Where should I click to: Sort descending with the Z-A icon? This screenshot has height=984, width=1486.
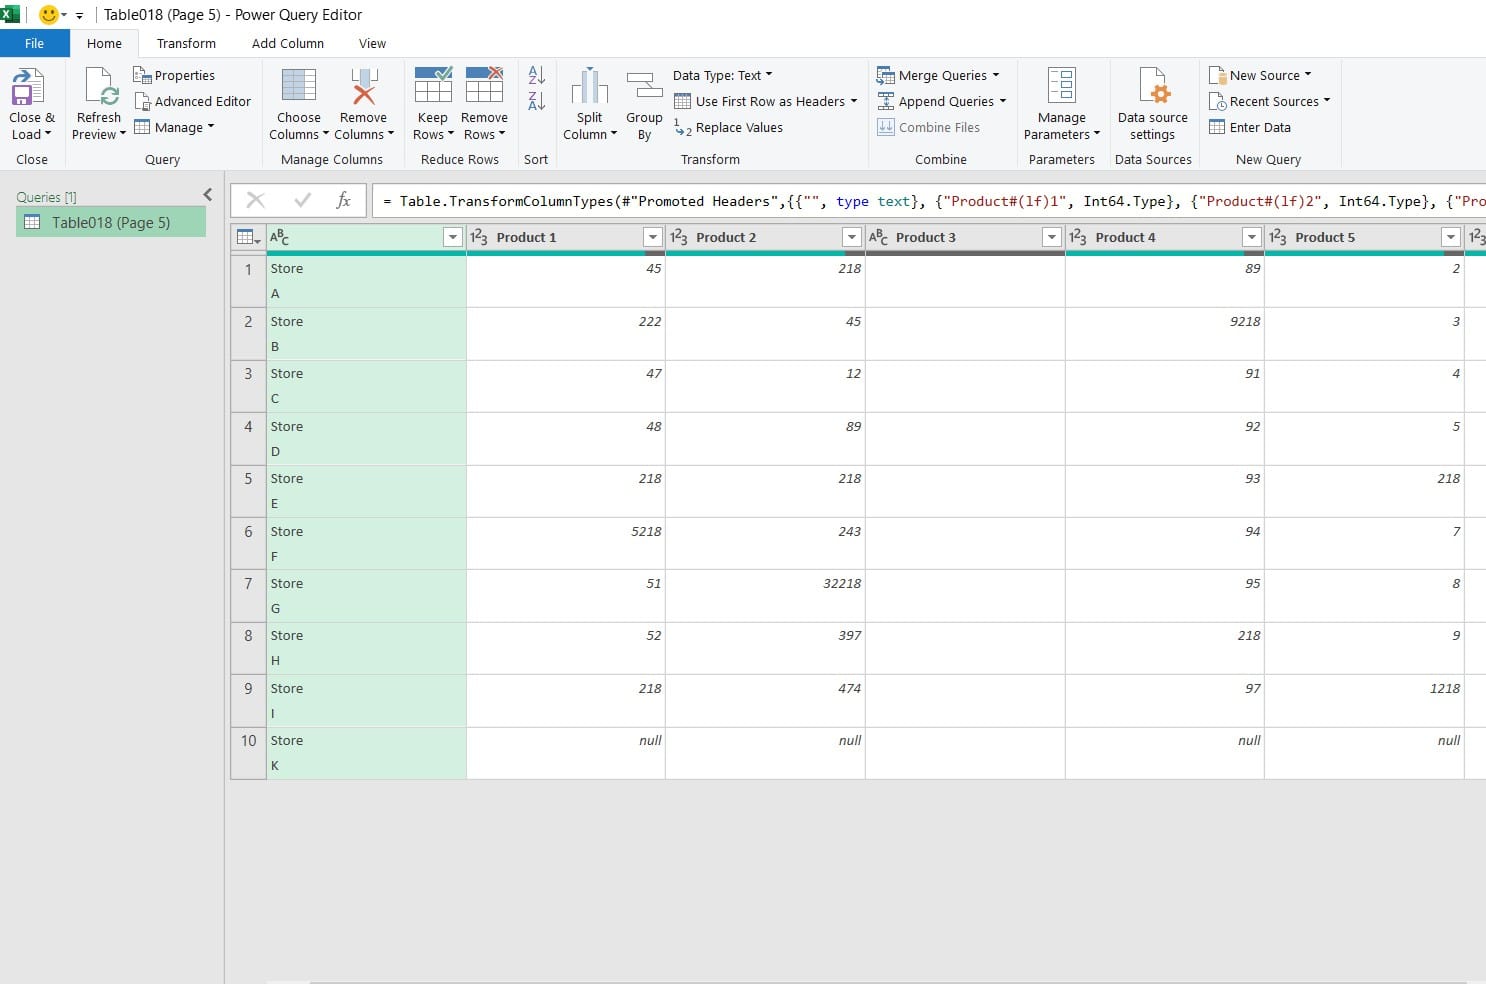pyautogui.click(x=536, y=101)
